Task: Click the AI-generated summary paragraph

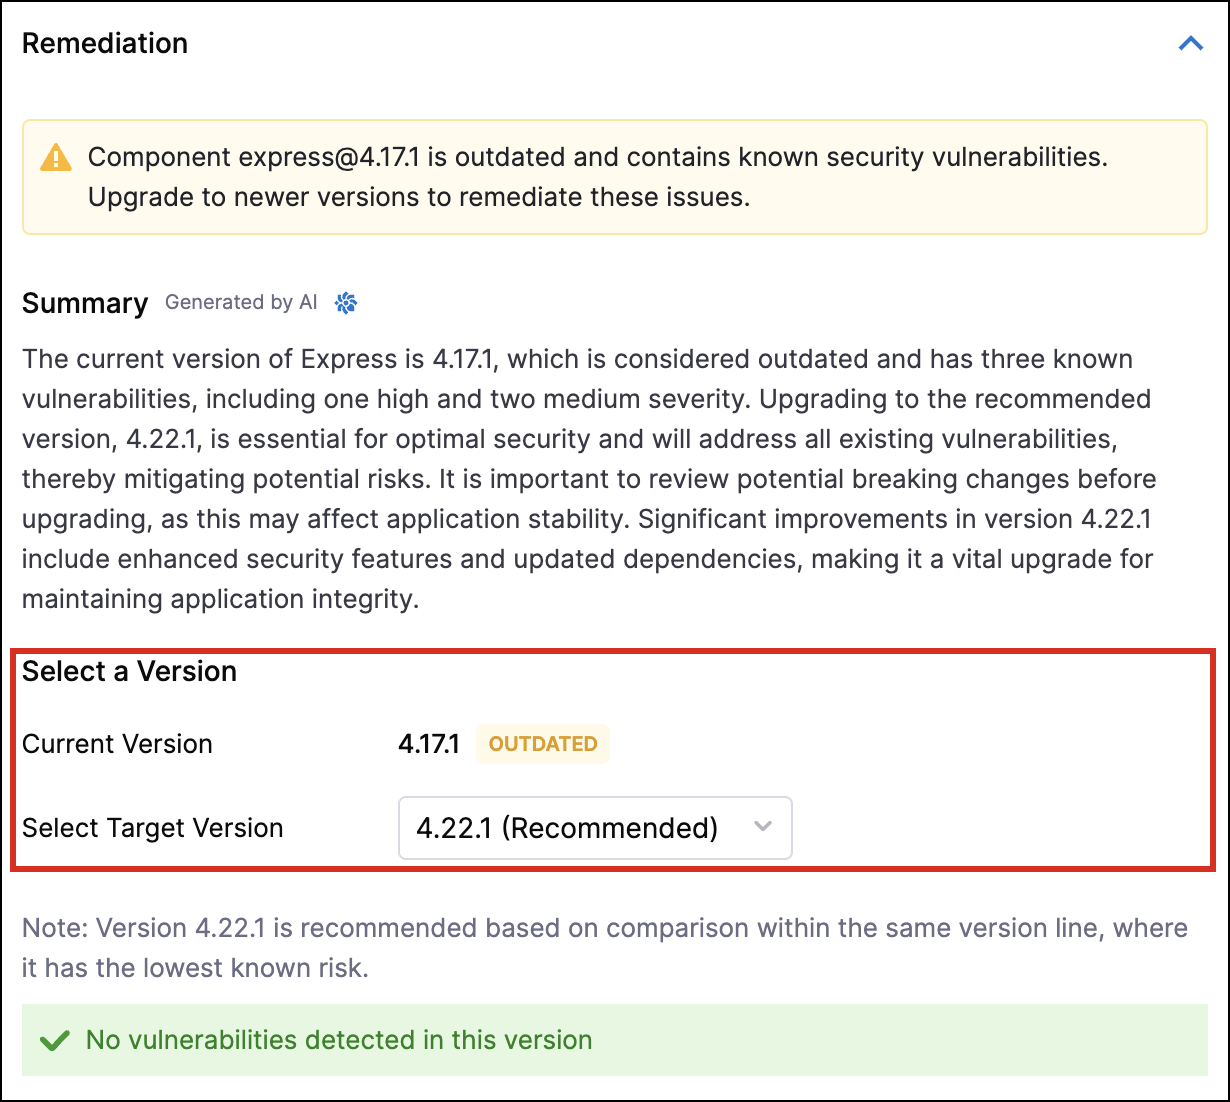Action: point(588,479)
